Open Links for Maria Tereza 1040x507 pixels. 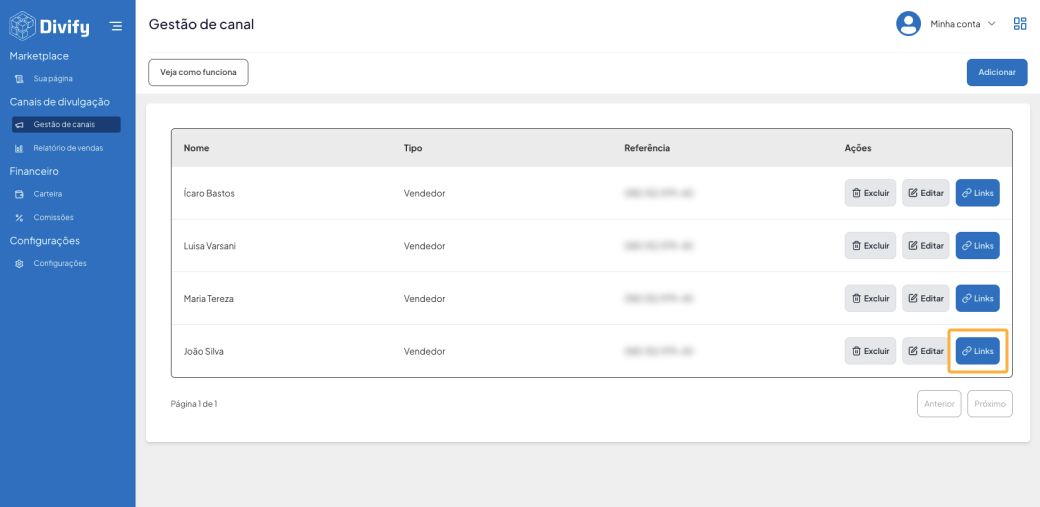[977, 298]
